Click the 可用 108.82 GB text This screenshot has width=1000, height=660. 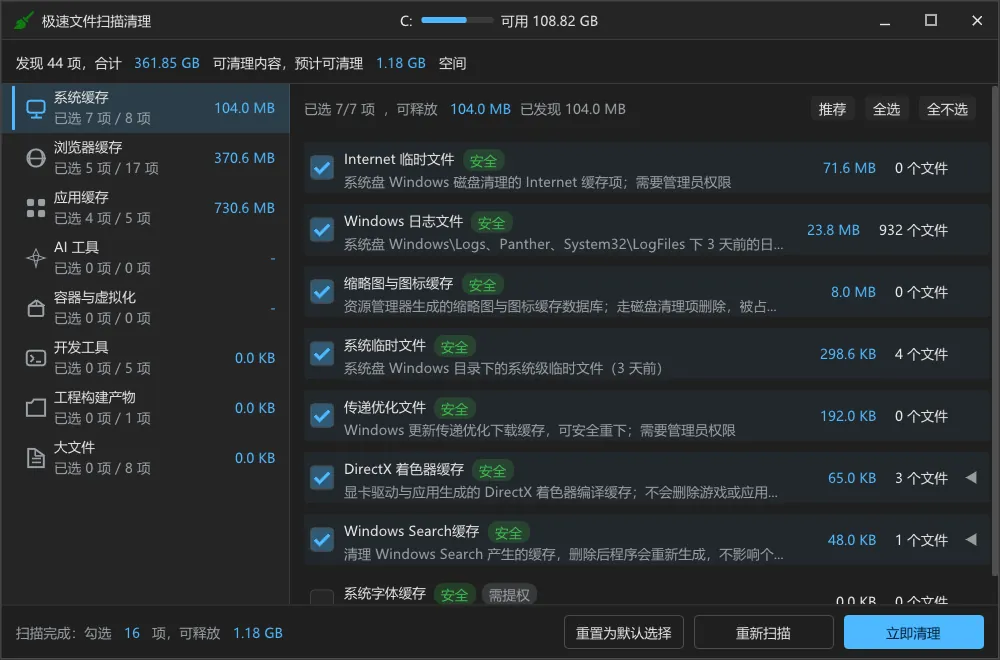point(549,21)
